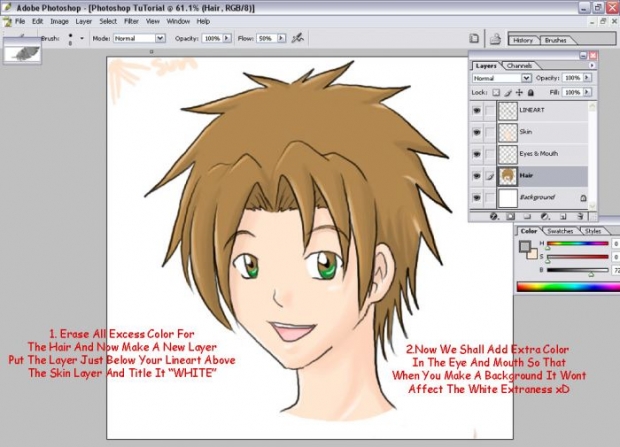Select the Skin layer name
Image resolution: width=620 pixels, height=447 pixels.
click(x=525, y=132)
